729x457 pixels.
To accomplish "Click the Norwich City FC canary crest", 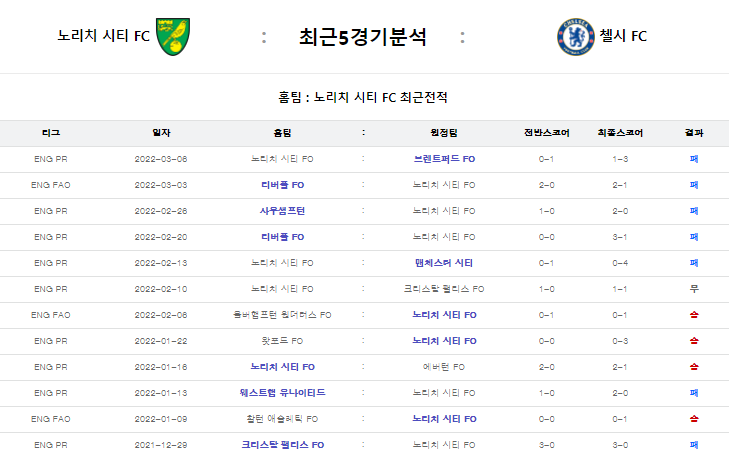I will (x=173, y=37).
